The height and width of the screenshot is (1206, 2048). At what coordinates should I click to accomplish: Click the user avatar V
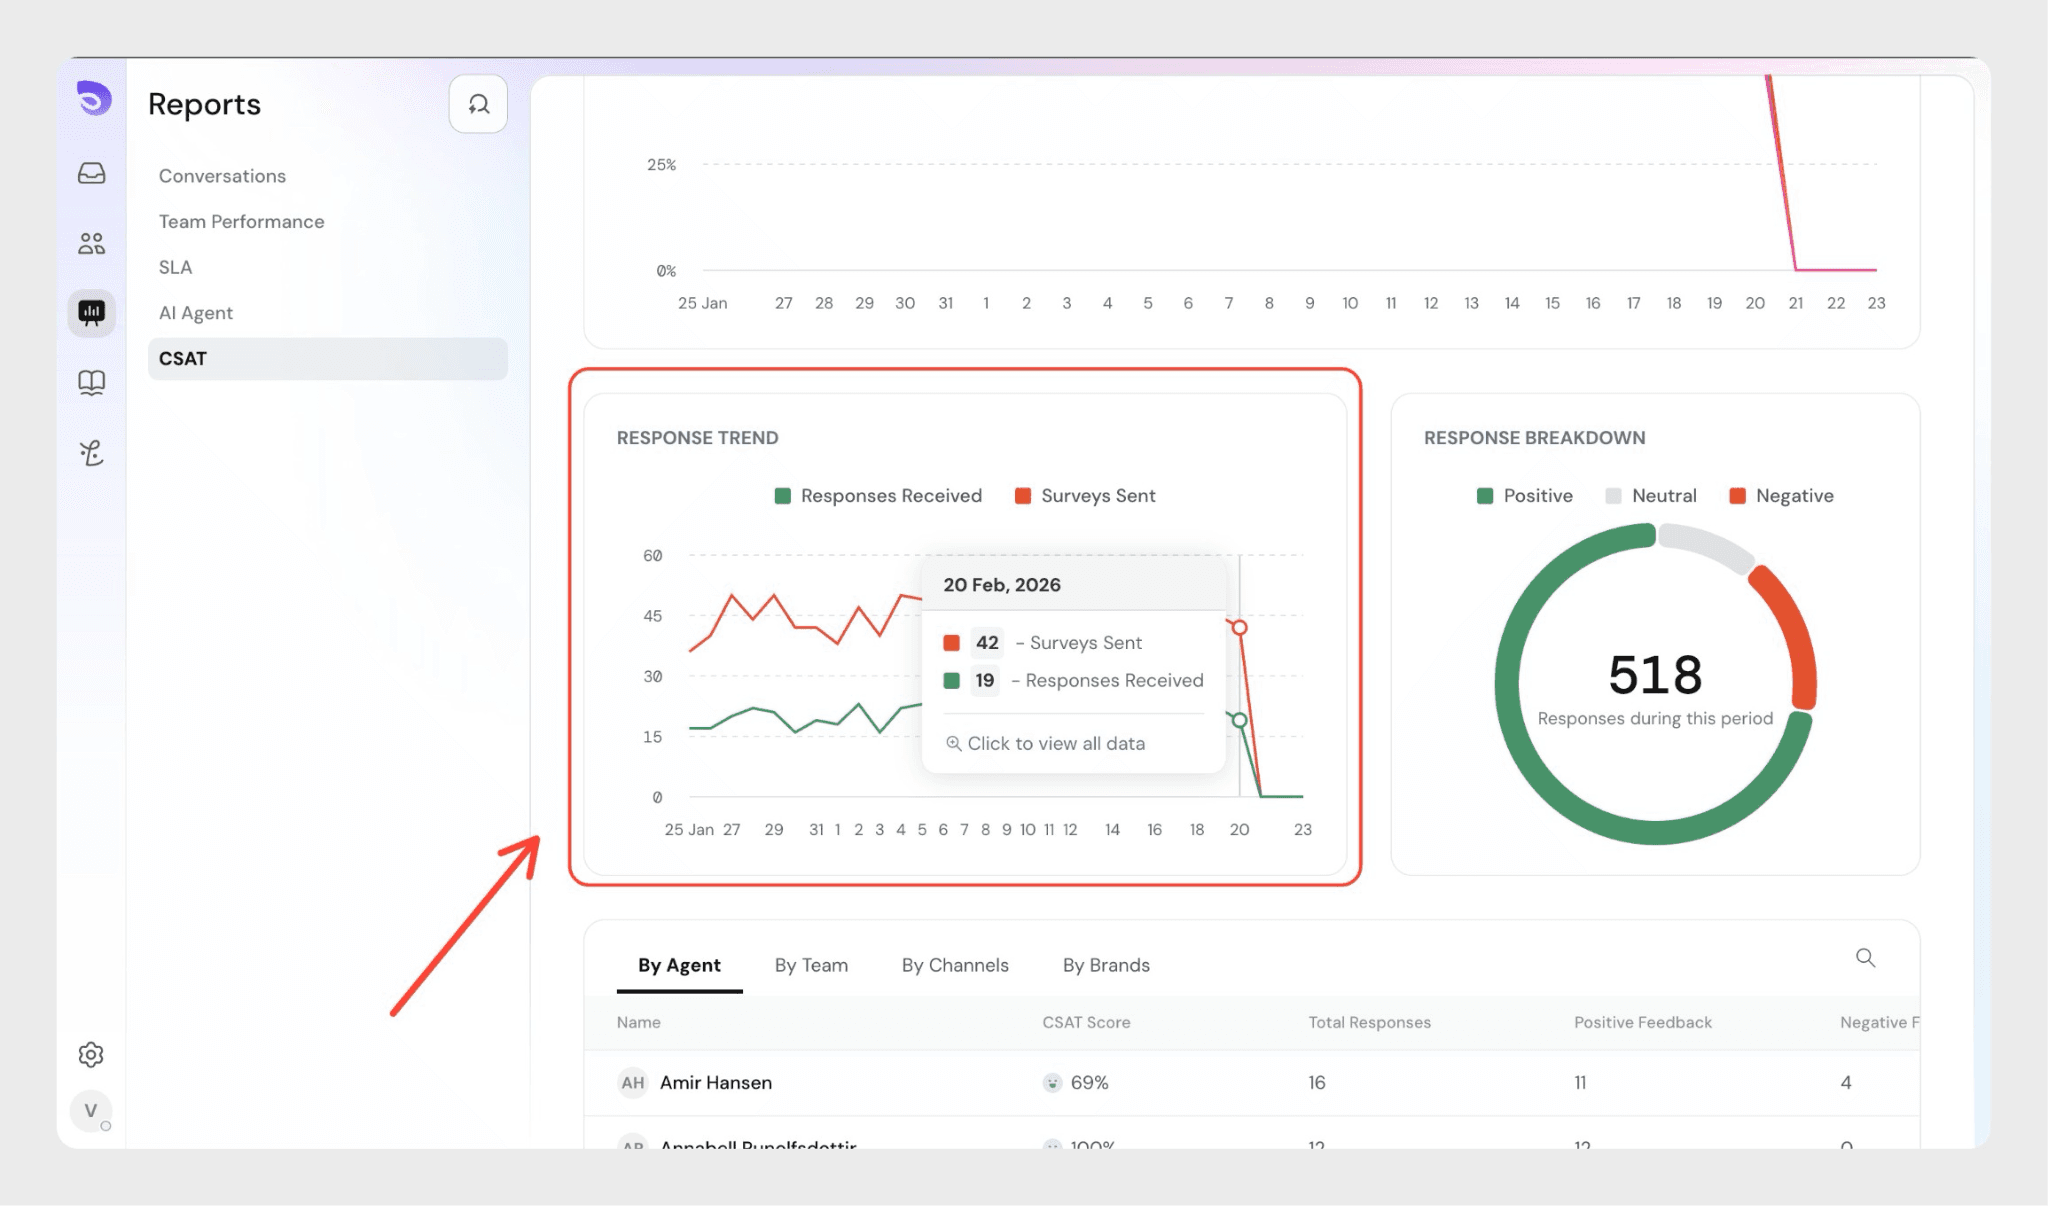pyautogui.click(x=91, y=1110)
